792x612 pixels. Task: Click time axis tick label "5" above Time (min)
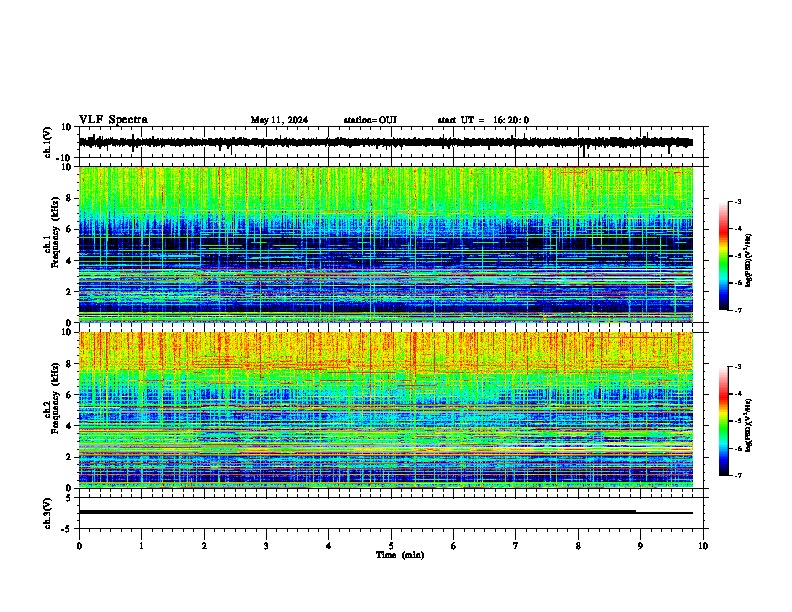click(x=391, y=546)
